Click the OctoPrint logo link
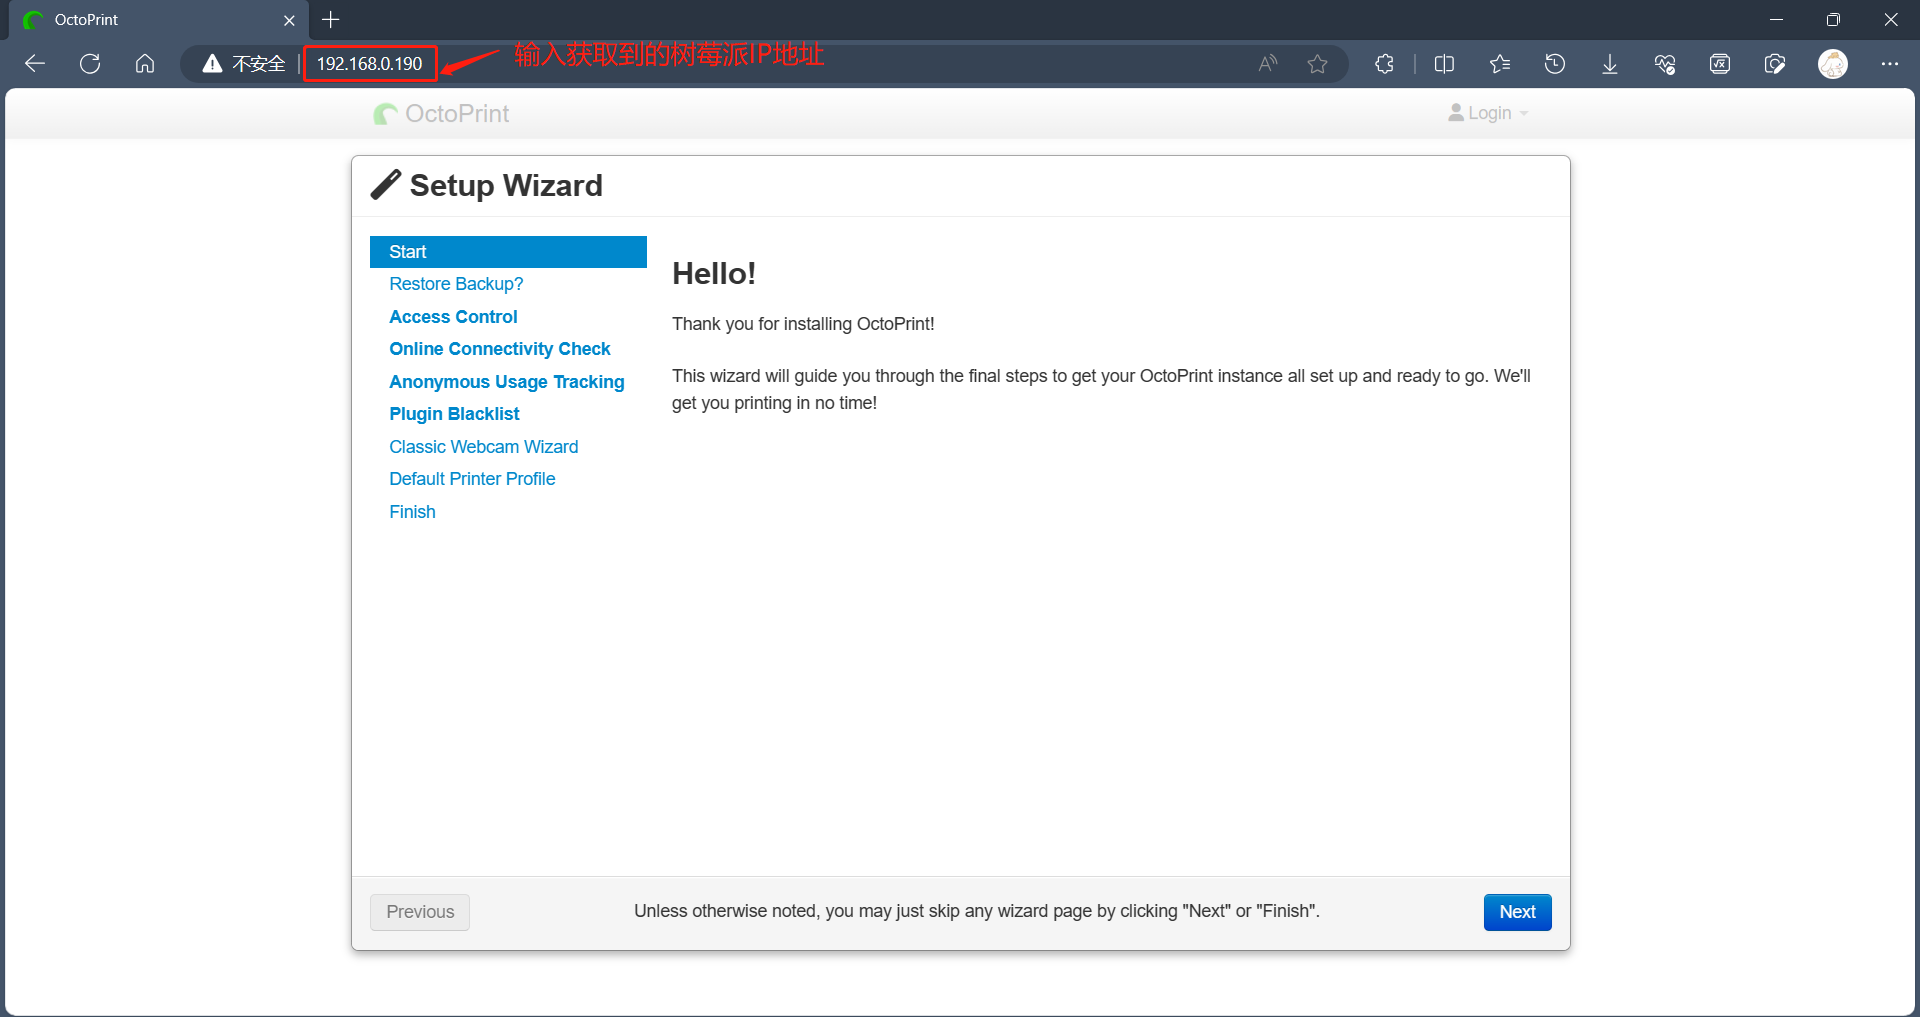This screenshot has height=1017, width=1920. (441, 114)
